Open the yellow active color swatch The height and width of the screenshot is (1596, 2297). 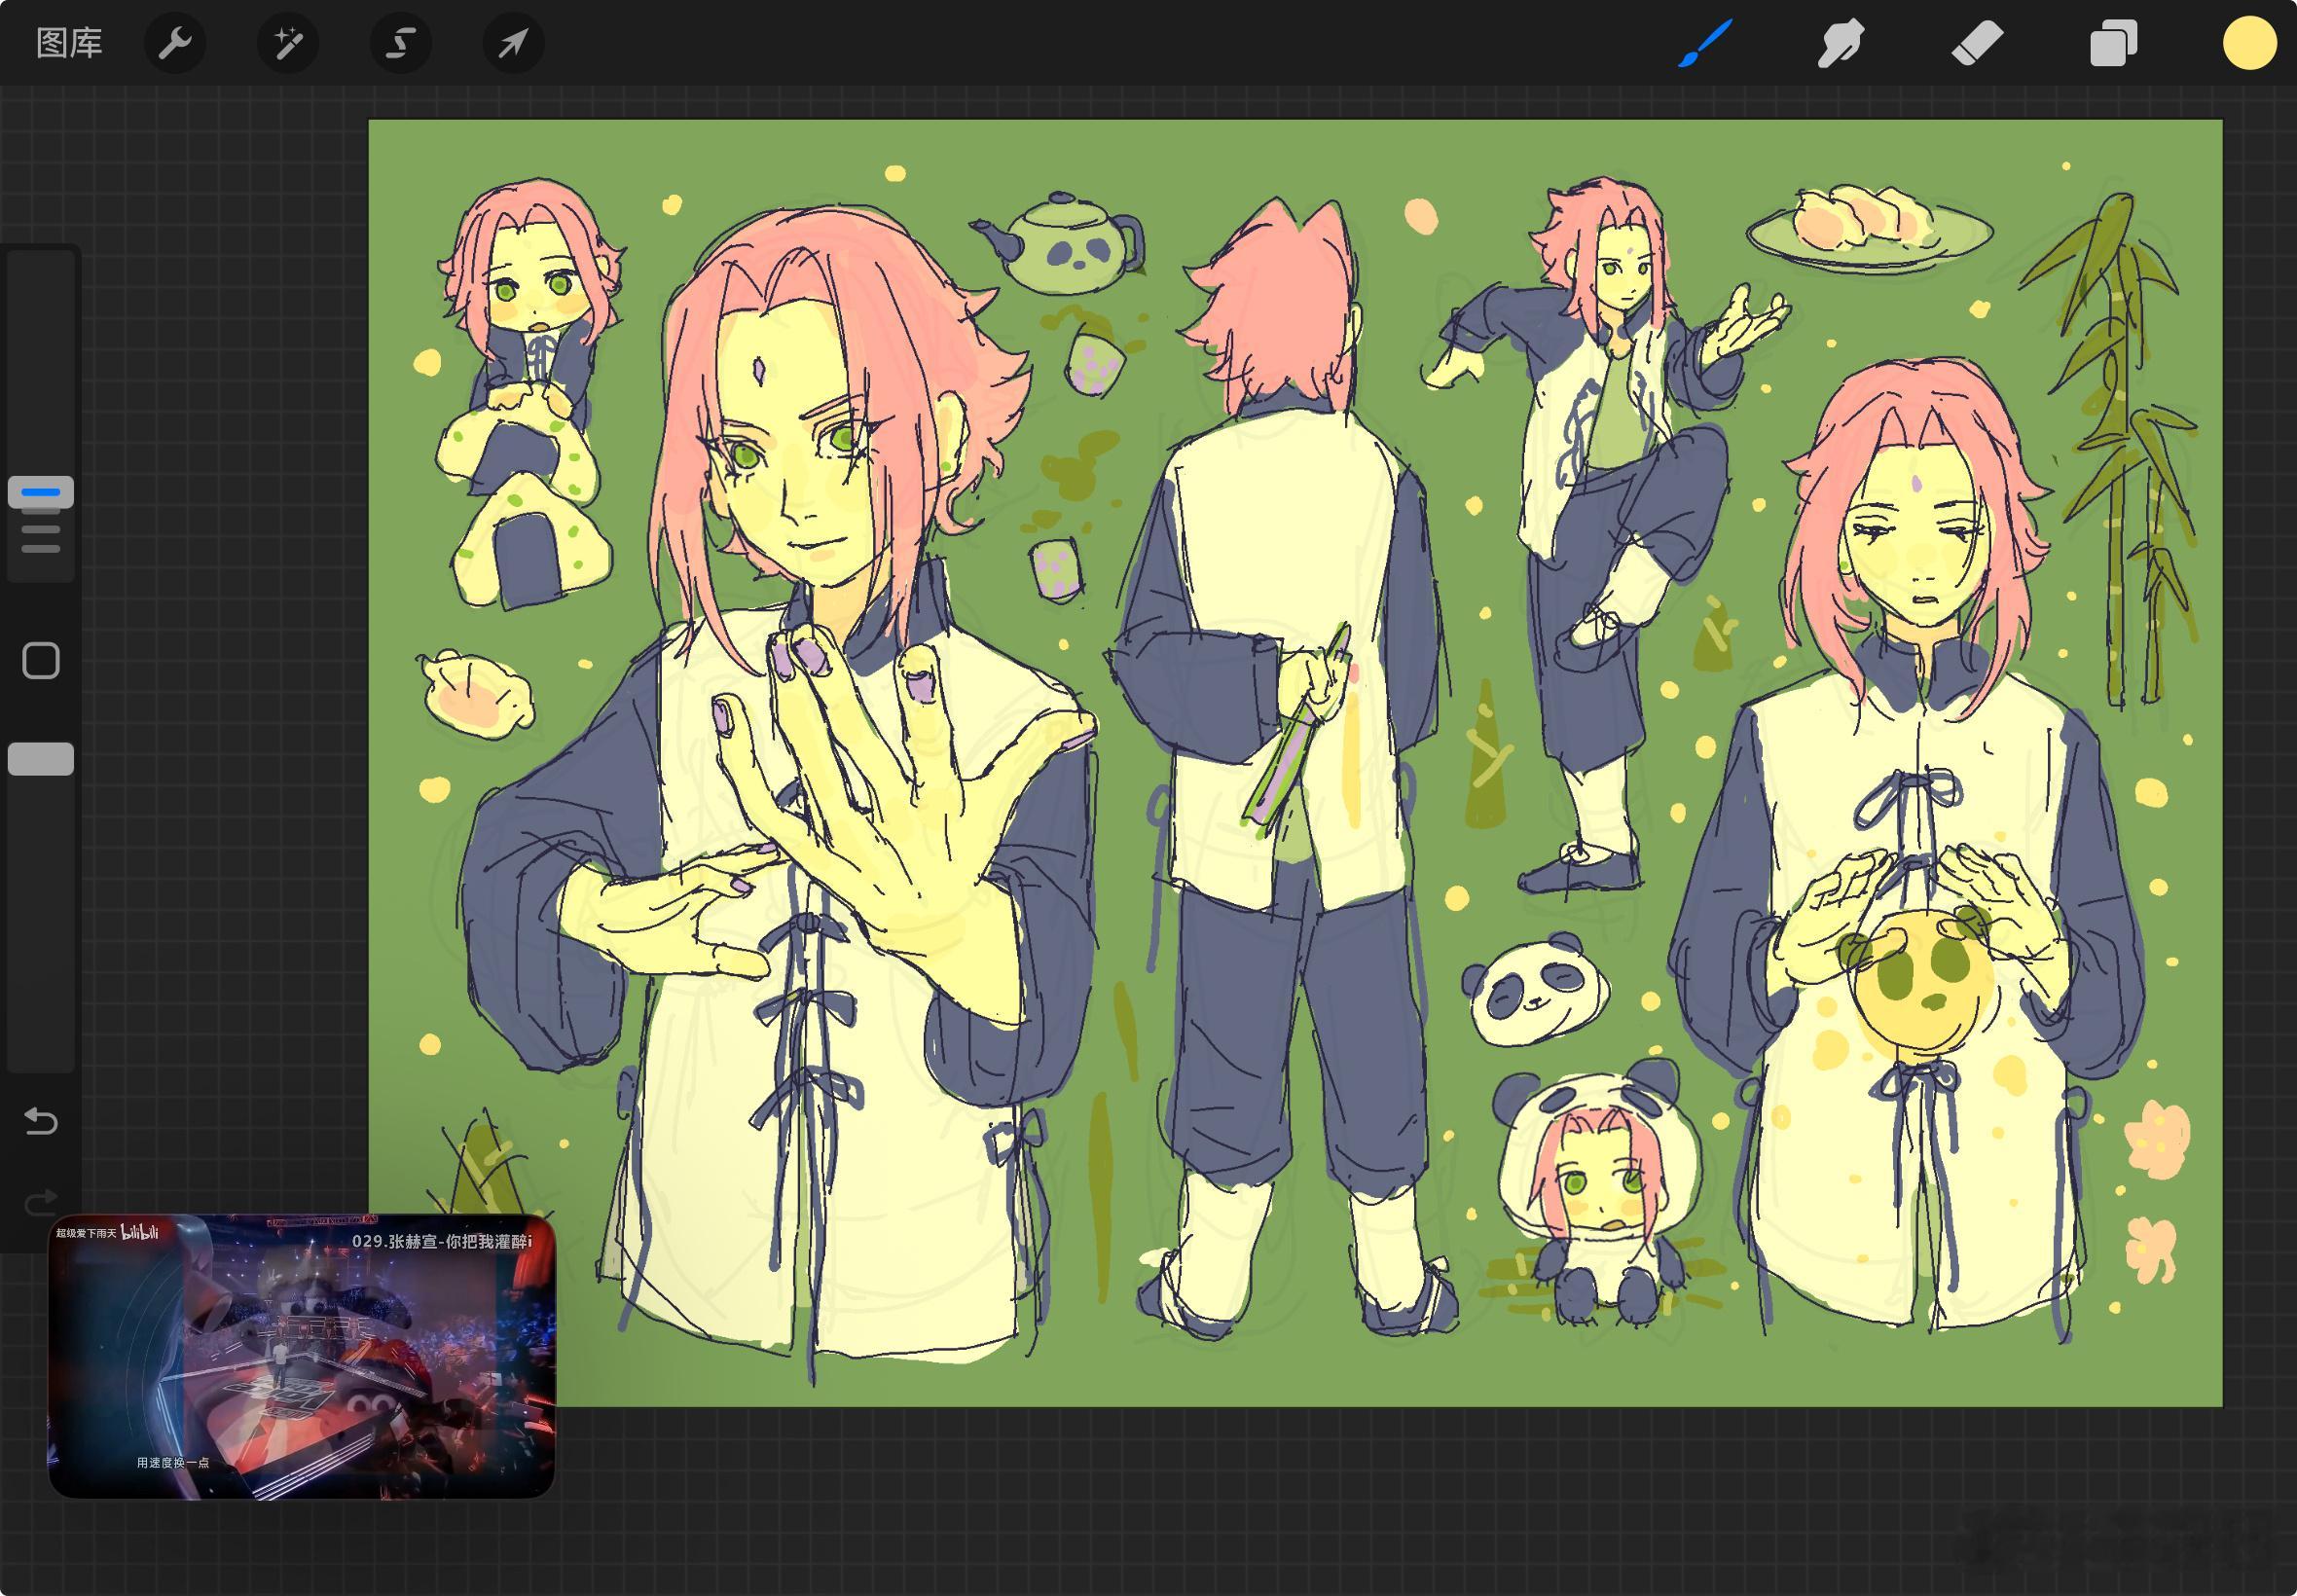coord(2249,43)
